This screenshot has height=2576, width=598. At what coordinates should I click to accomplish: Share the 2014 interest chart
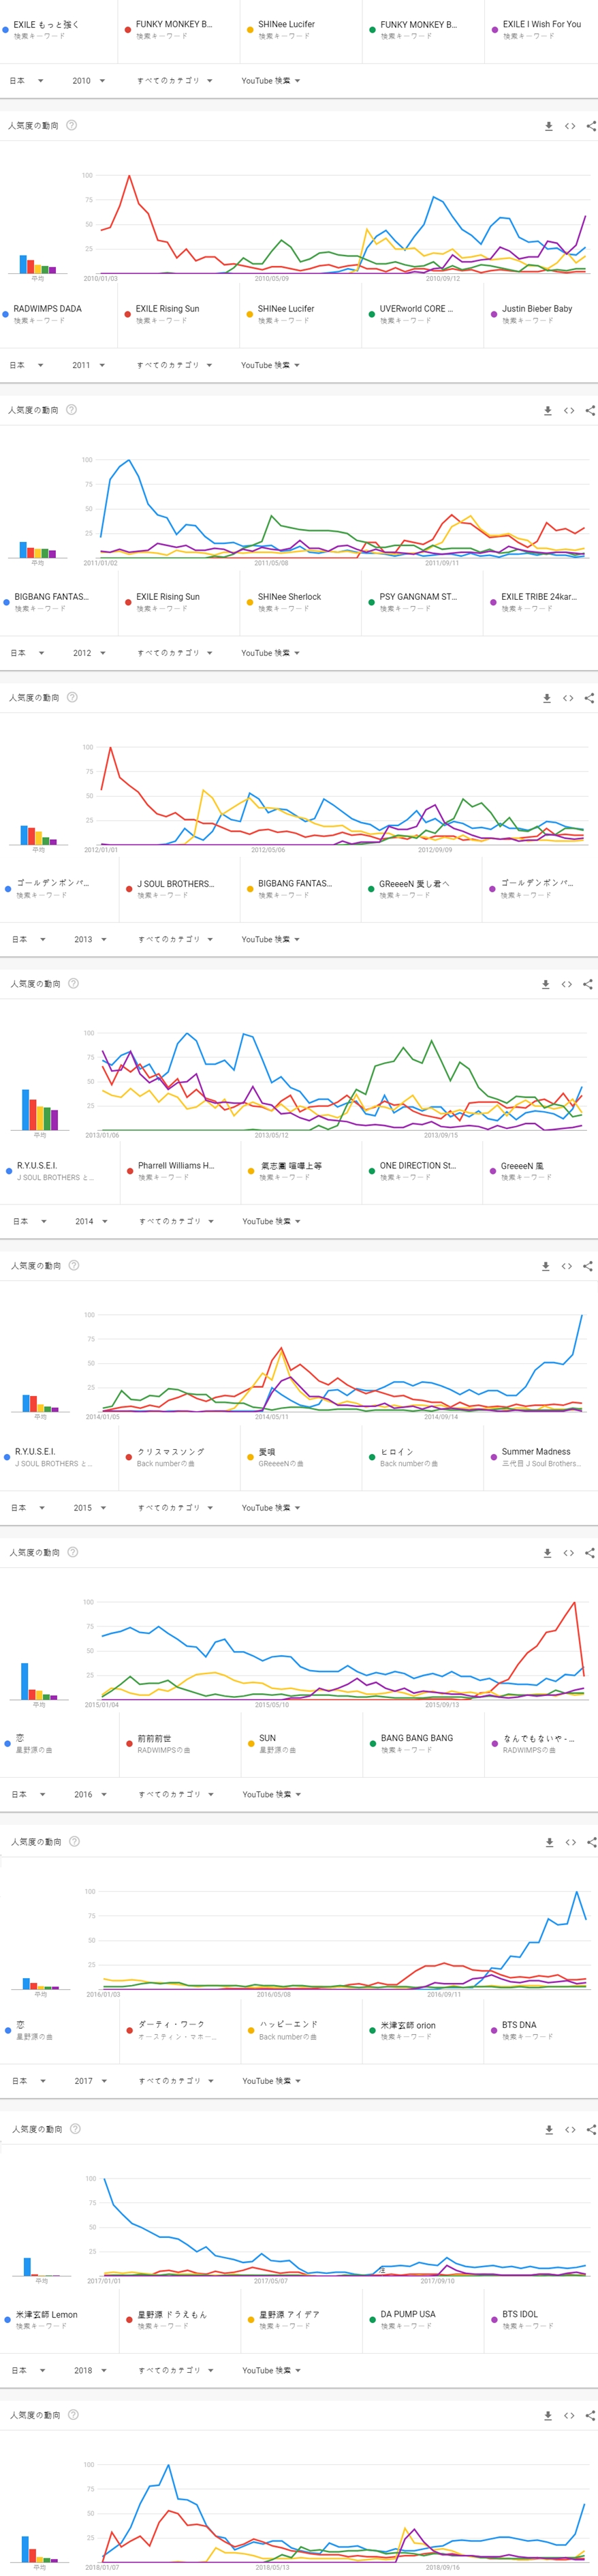588,1266
